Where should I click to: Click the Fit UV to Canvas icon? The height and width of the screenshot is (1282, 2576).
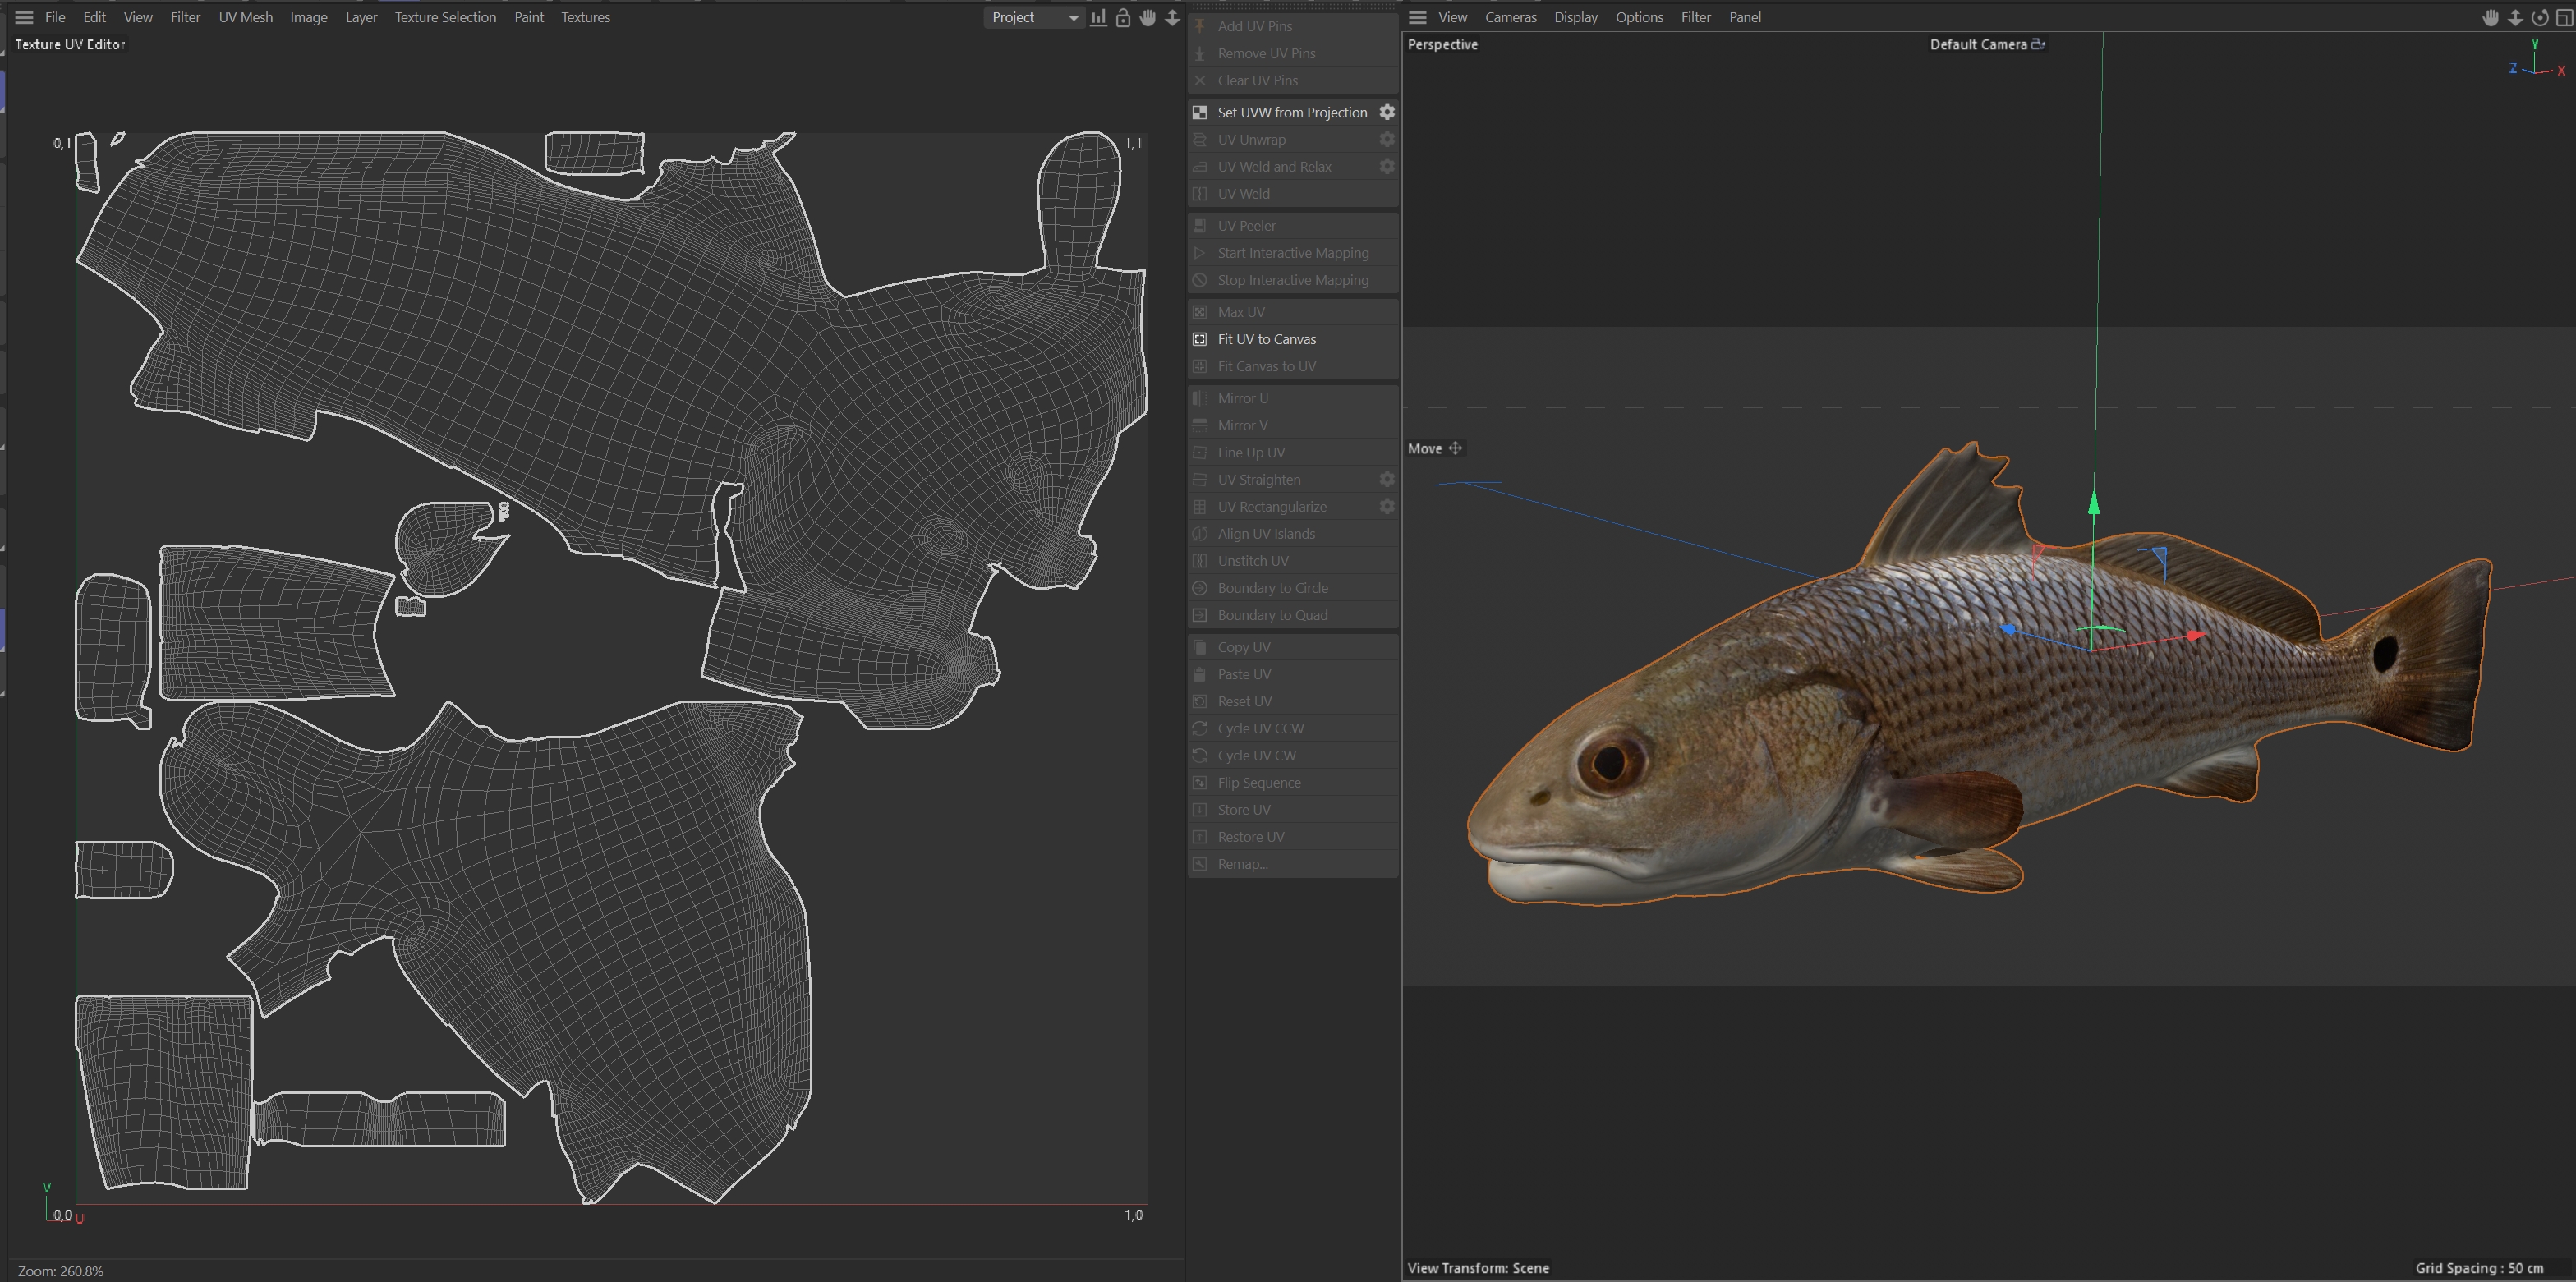coord(1200,339)
